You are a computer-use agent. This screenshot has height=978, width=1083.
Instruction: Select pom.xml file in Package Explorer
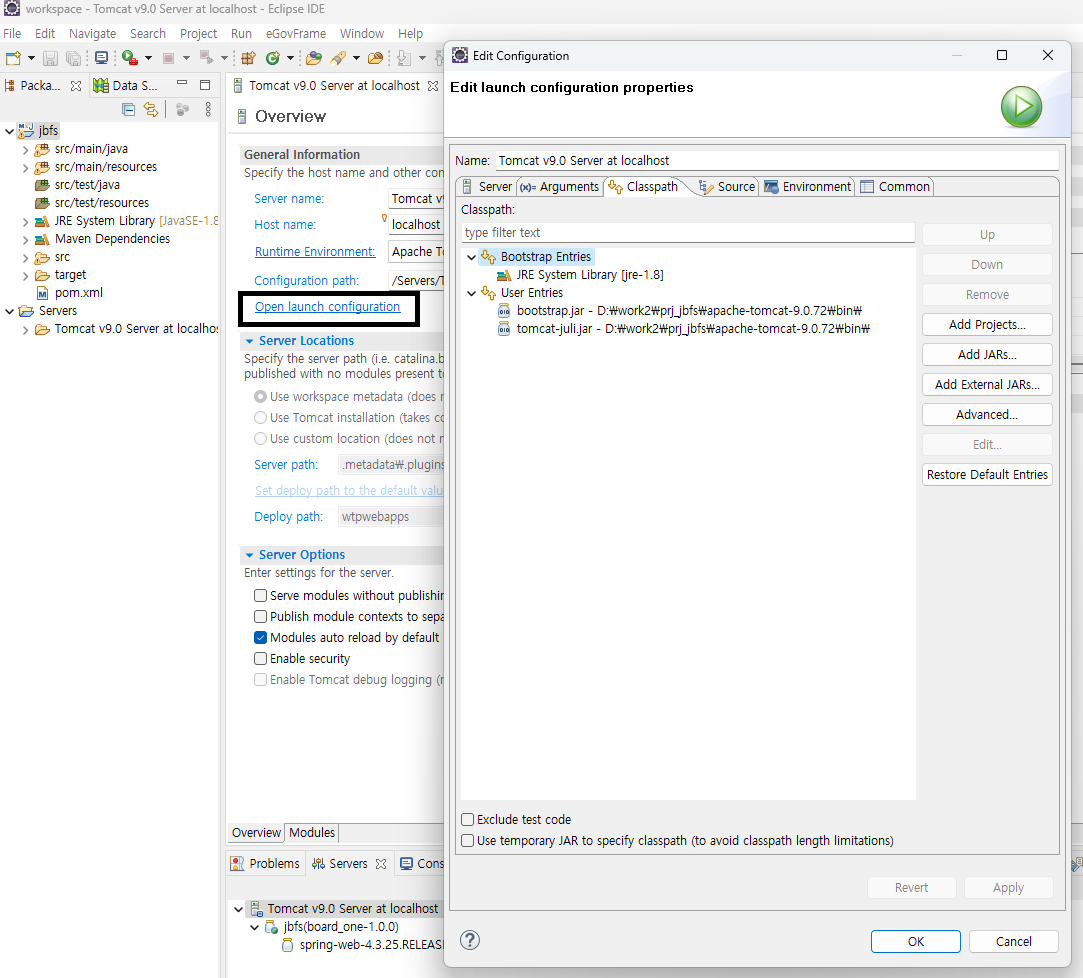click(79, 293)
